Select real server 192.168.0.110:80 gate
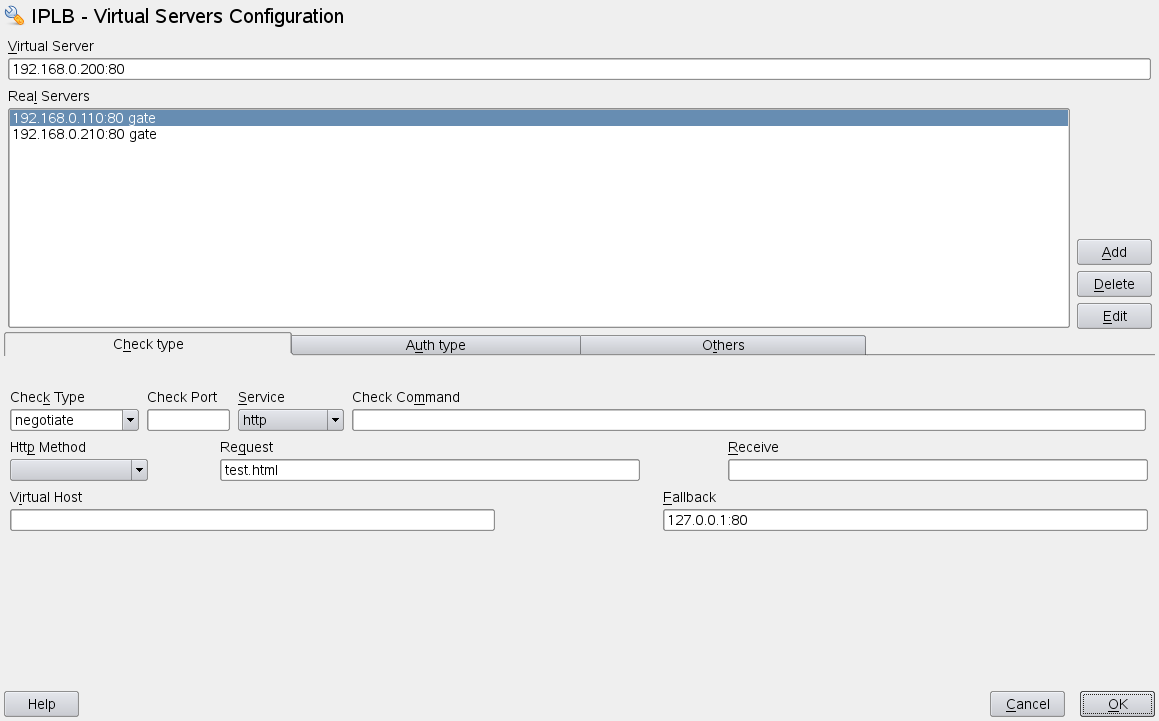Screen dimensions: 1159x721 pos(84,118)
